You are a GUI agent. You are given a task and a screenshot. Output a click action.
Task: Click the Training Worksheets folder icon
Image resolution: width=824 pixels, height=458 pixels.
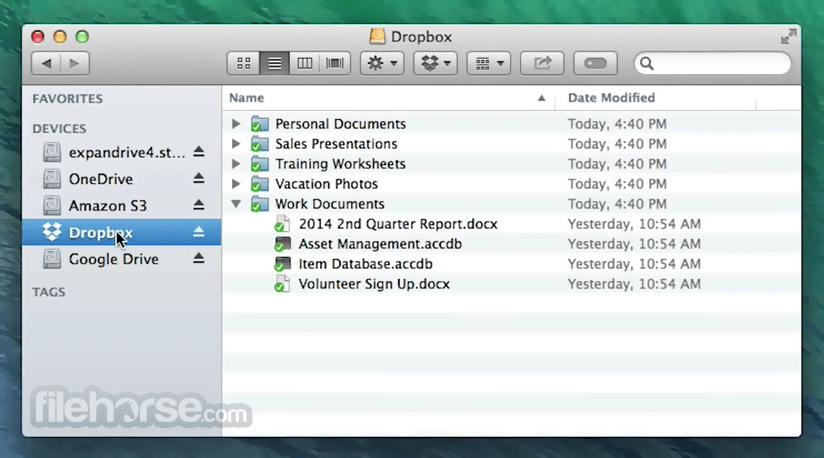[x=260, y=164]
